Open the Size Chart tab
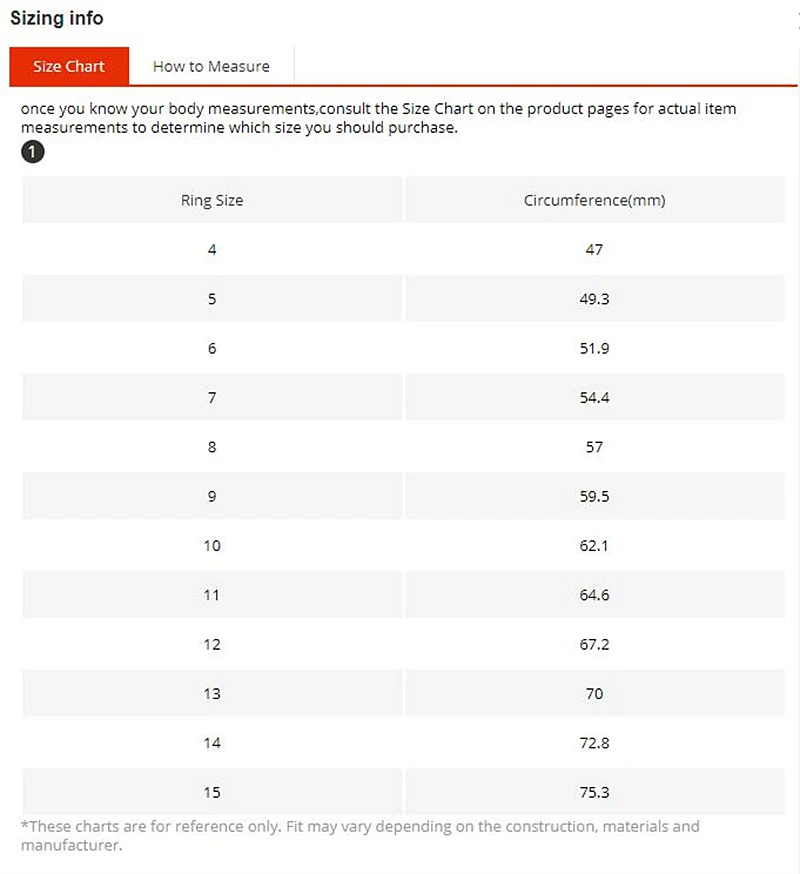The height and width of the screenshot is (874, 800). pos(69,66)
